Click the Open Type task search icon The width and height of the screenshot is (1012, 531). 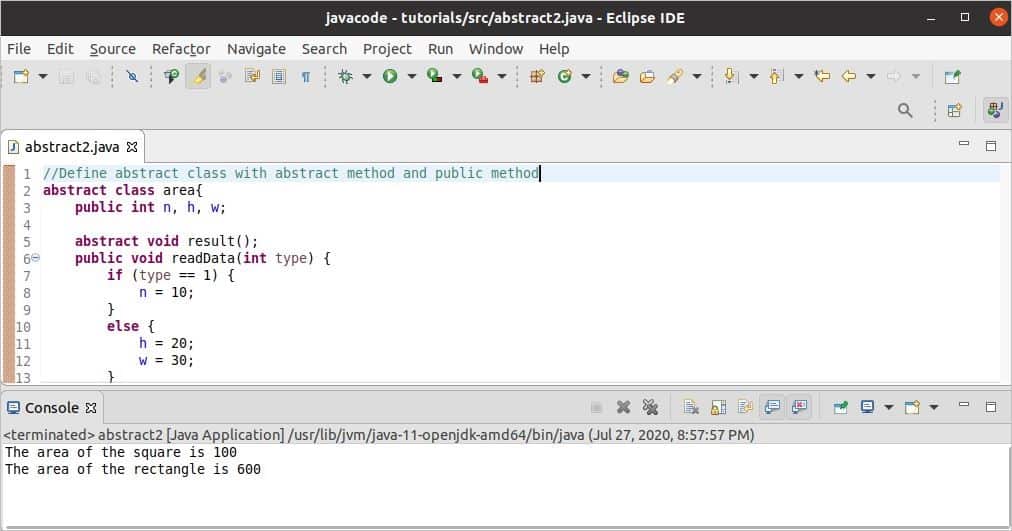click(171, 77)
